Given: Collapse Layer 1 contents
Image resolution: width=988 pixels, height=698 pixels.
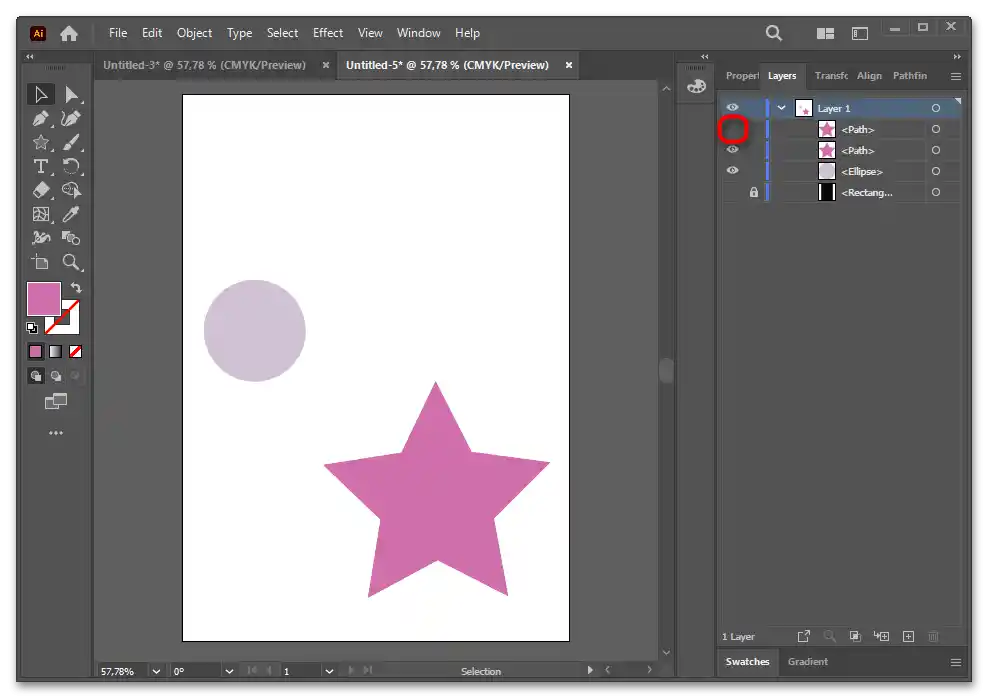Looking at the screenshot, I should (x=782, y=108).
